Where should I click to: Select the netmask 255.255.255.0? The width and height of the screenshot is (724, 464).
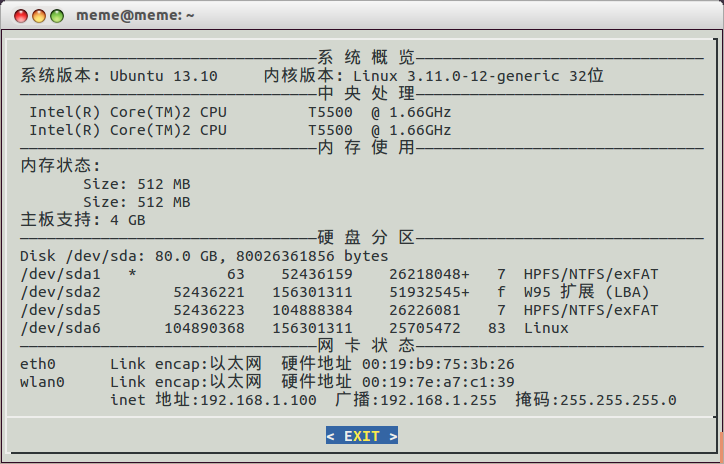point(619,400)
